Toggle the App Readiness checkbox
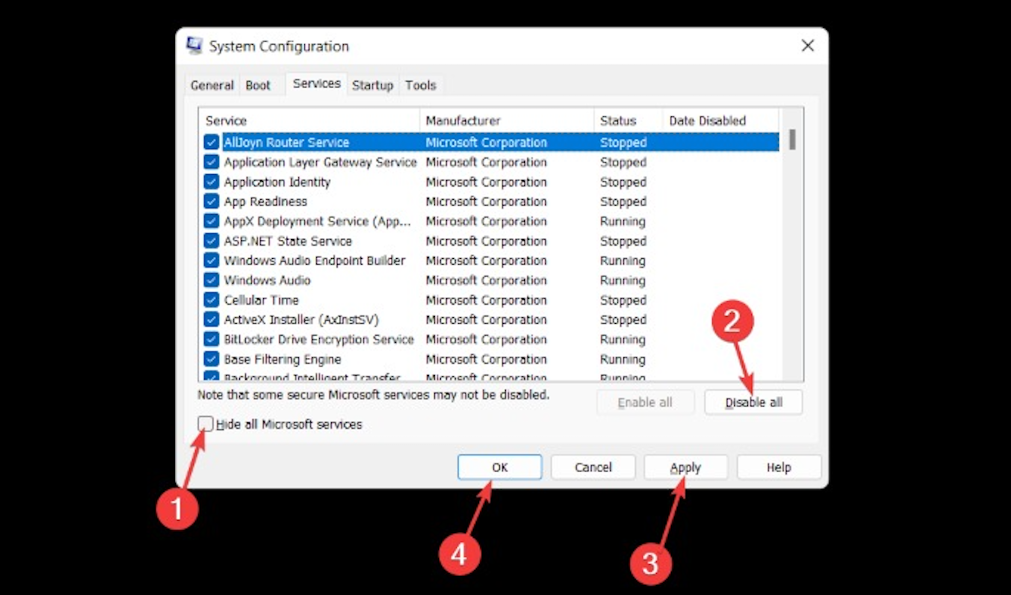The width and height of the screenshot is (1011, 595). [x=211, y=202]
